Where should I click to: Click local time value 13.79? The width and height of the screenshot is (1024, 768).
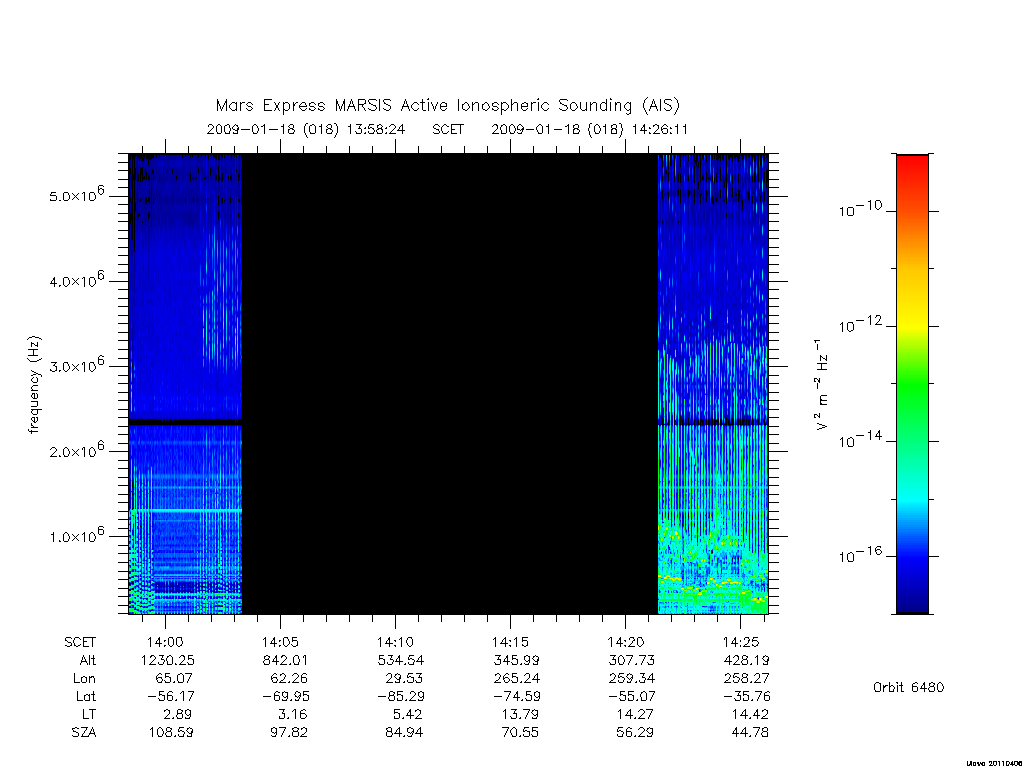(520, 714)
